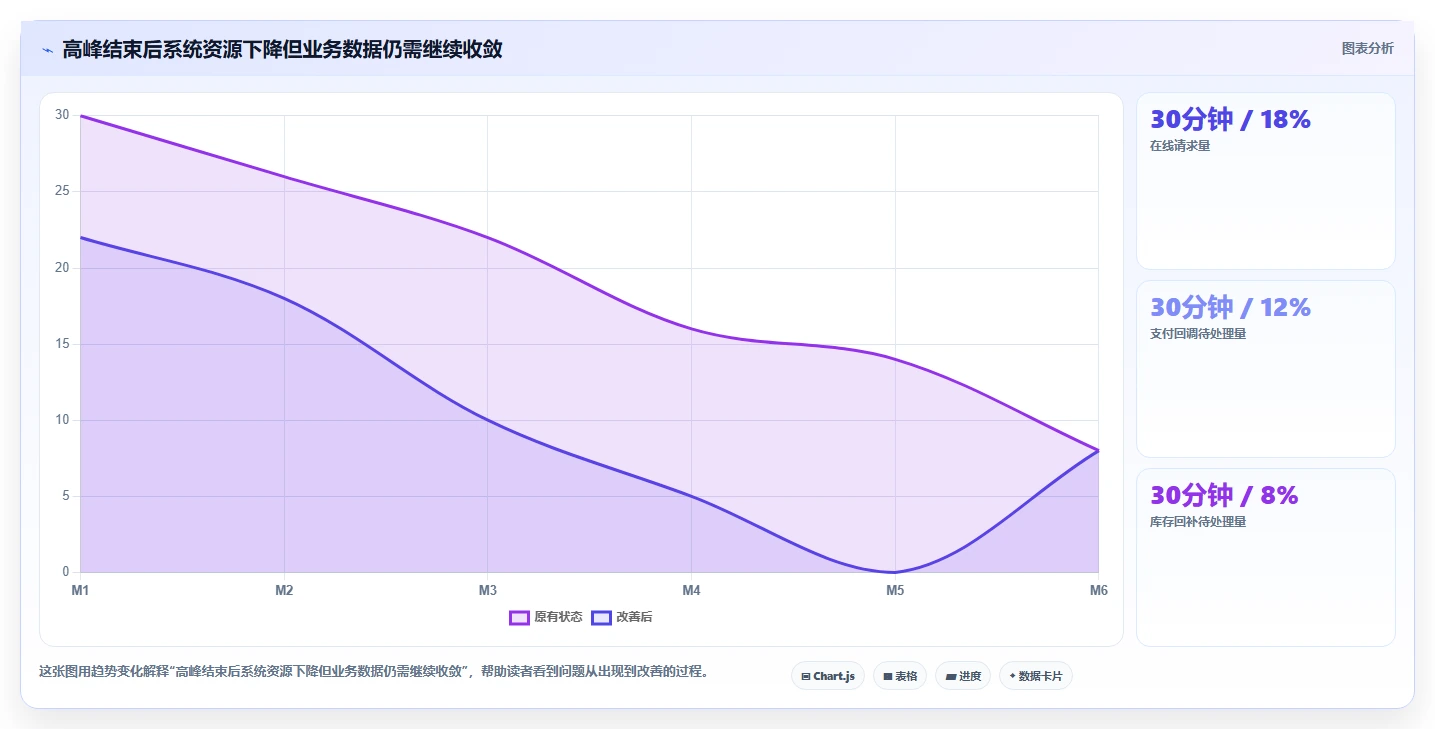Click the M1 axis label
The image size is (1435, 729).
pyautogui.click(x=80, y=590)
